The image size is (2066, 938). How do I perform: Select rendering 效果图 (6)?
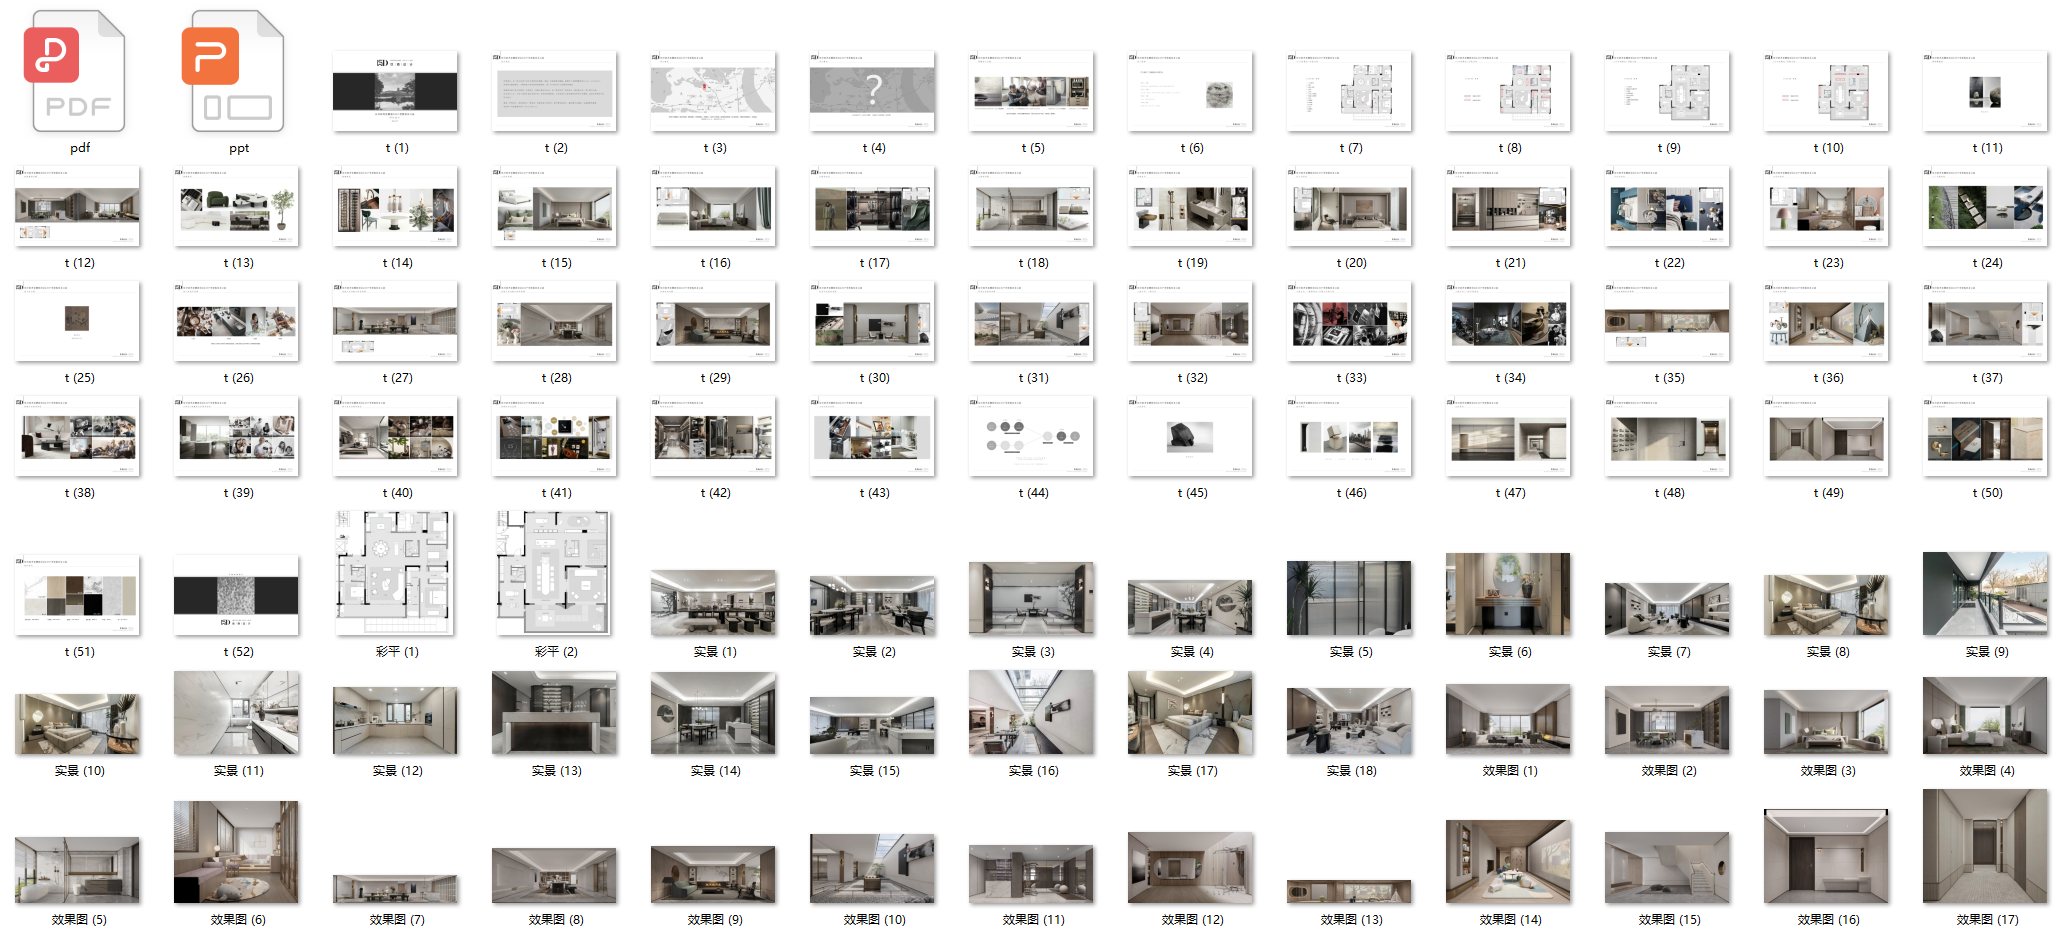click(236, 852)
